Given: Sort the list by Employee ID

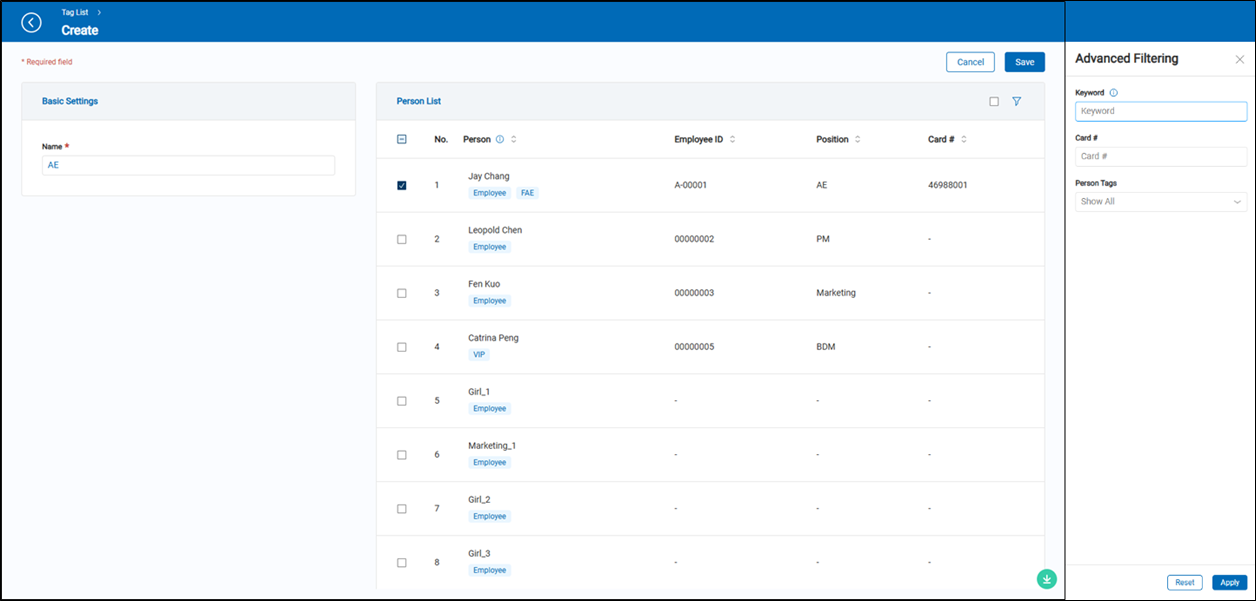Looking at the screenshot, I should pyautogui.click(x=733, y=140).
